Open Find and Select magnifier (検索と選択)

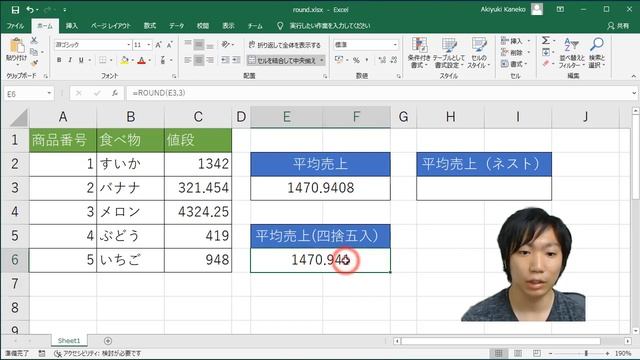[597, 53]
